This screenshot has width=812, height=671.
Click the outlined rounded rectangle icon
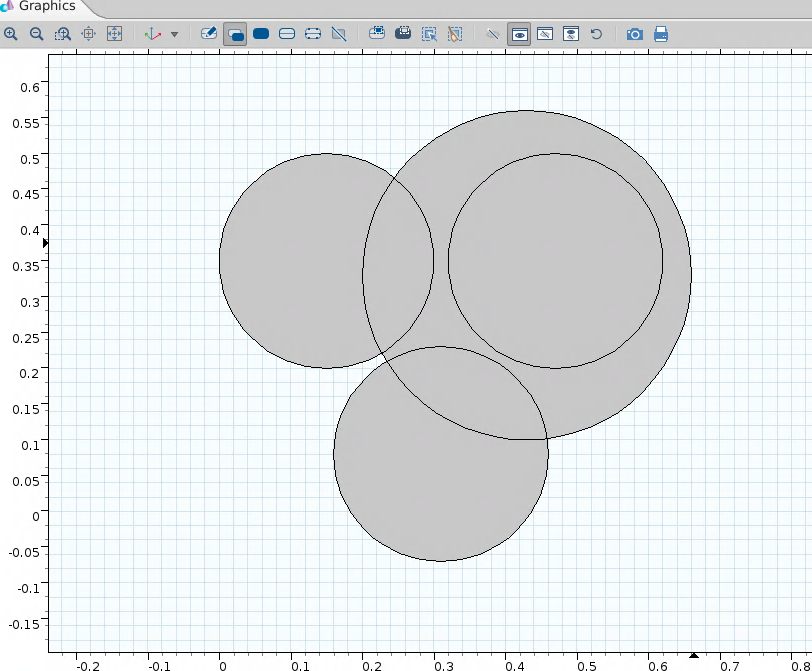point(287,34)
